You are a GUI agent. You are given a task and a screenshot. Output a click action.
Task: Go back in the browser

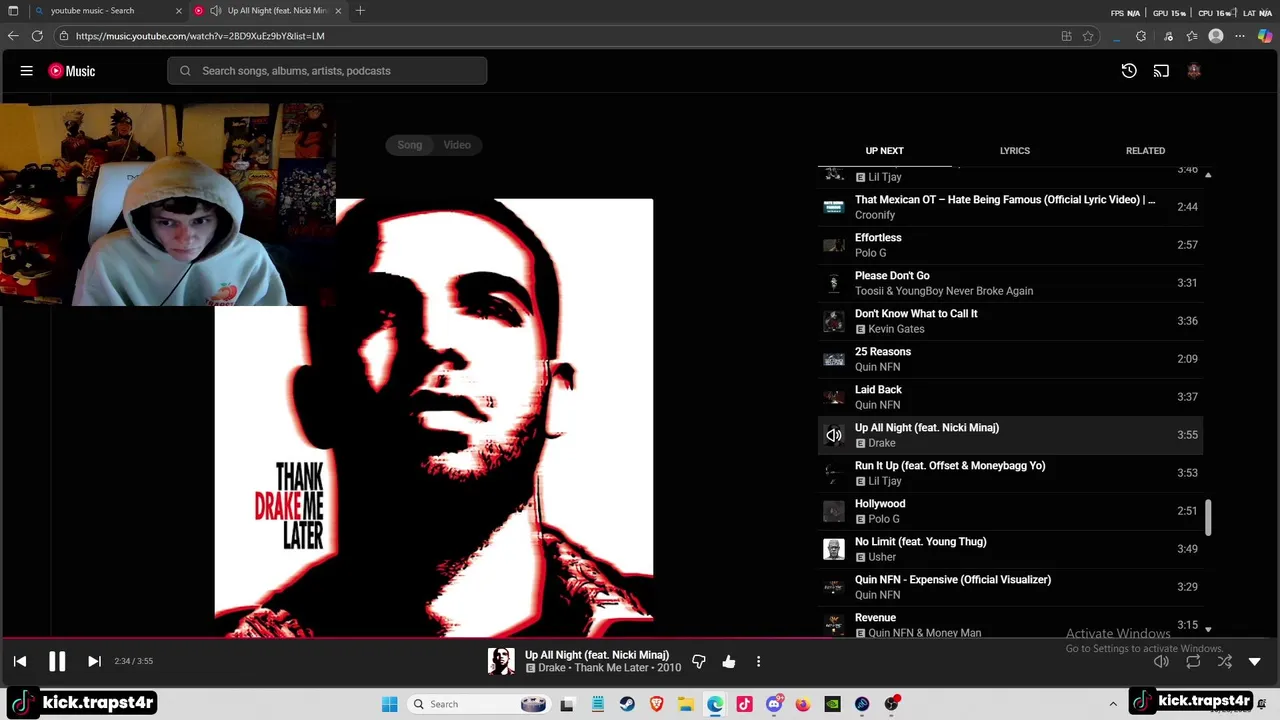pyautogui.click(x=13, y=36)
